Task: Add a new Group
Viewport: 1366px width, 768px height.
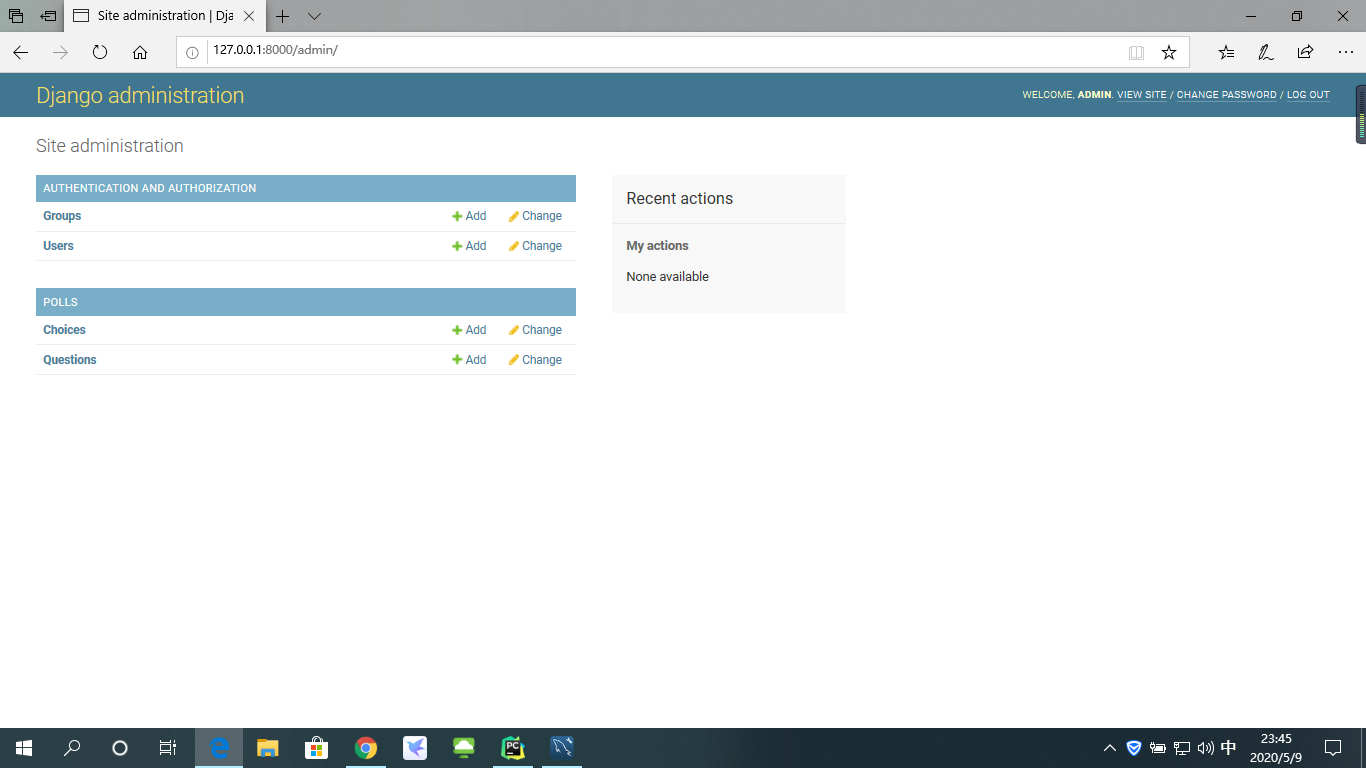Action: point(469,216)
